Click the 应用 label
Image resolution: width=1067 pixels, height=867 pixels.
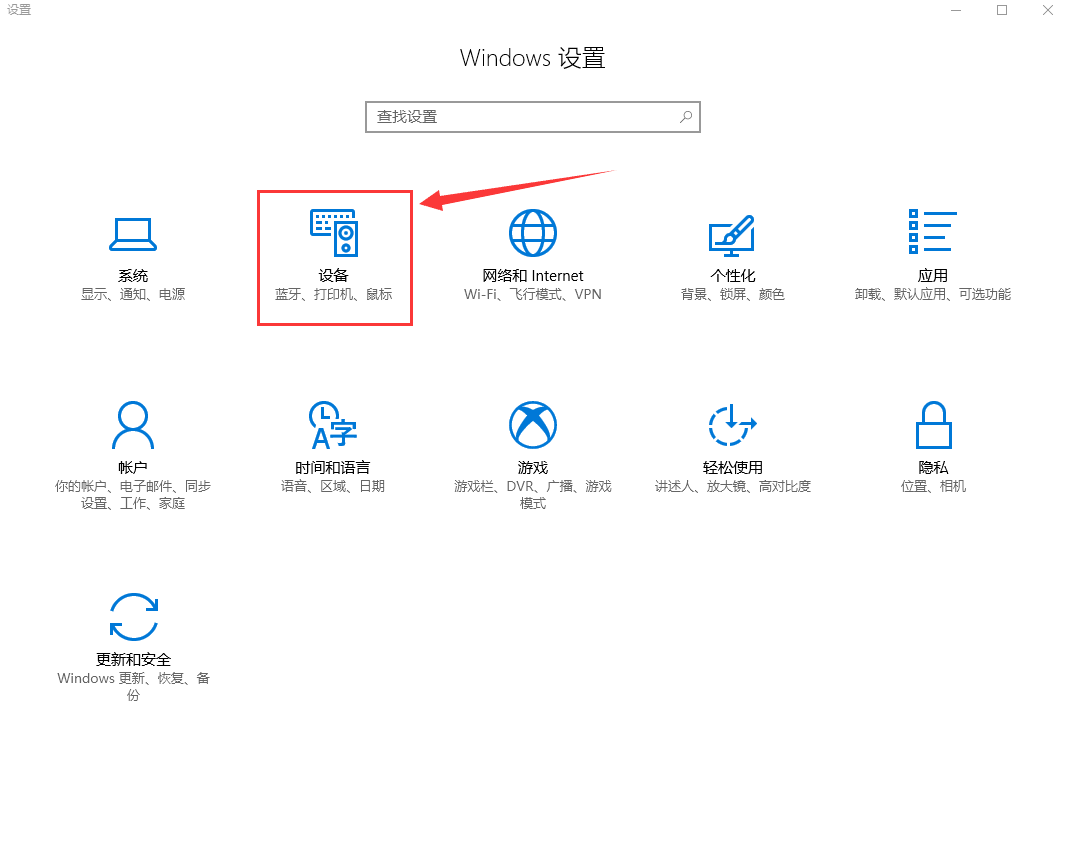[x=933, y=276]
